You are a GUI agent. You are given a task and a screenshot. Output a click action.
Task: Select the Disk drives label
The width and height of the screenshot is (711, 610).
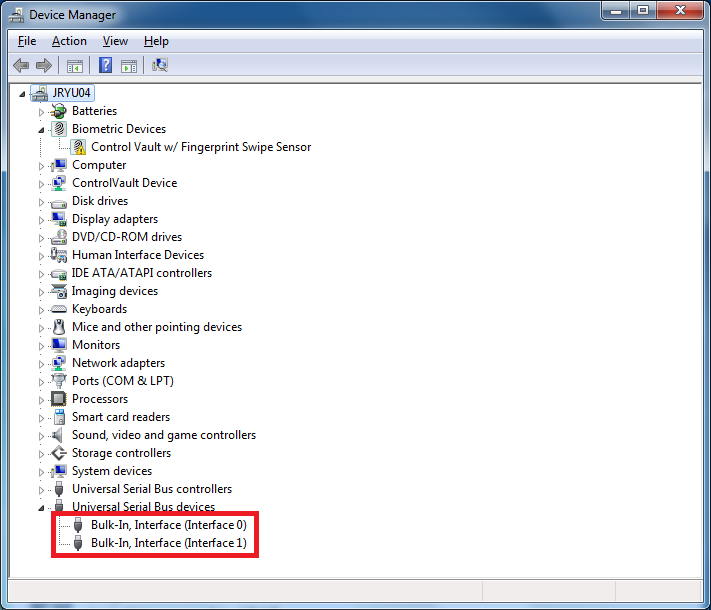tap(100, 201)
